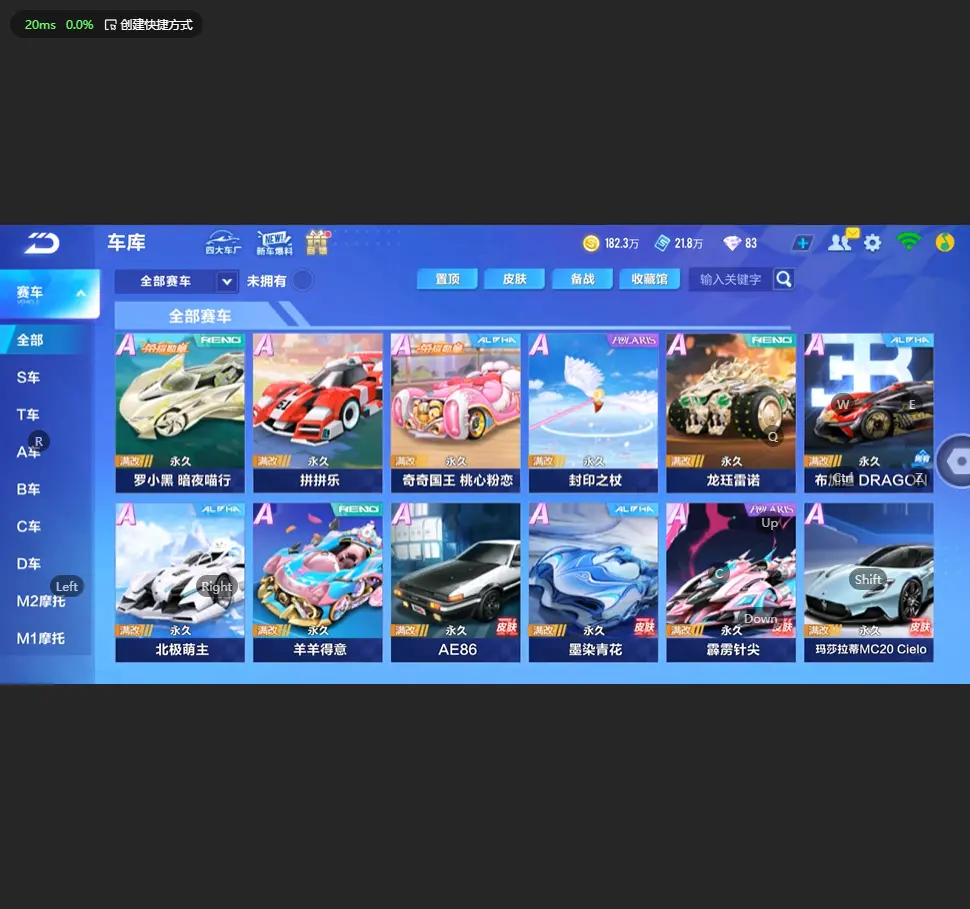
Task: Click the search magnifier icon
Action: [784, 279]
